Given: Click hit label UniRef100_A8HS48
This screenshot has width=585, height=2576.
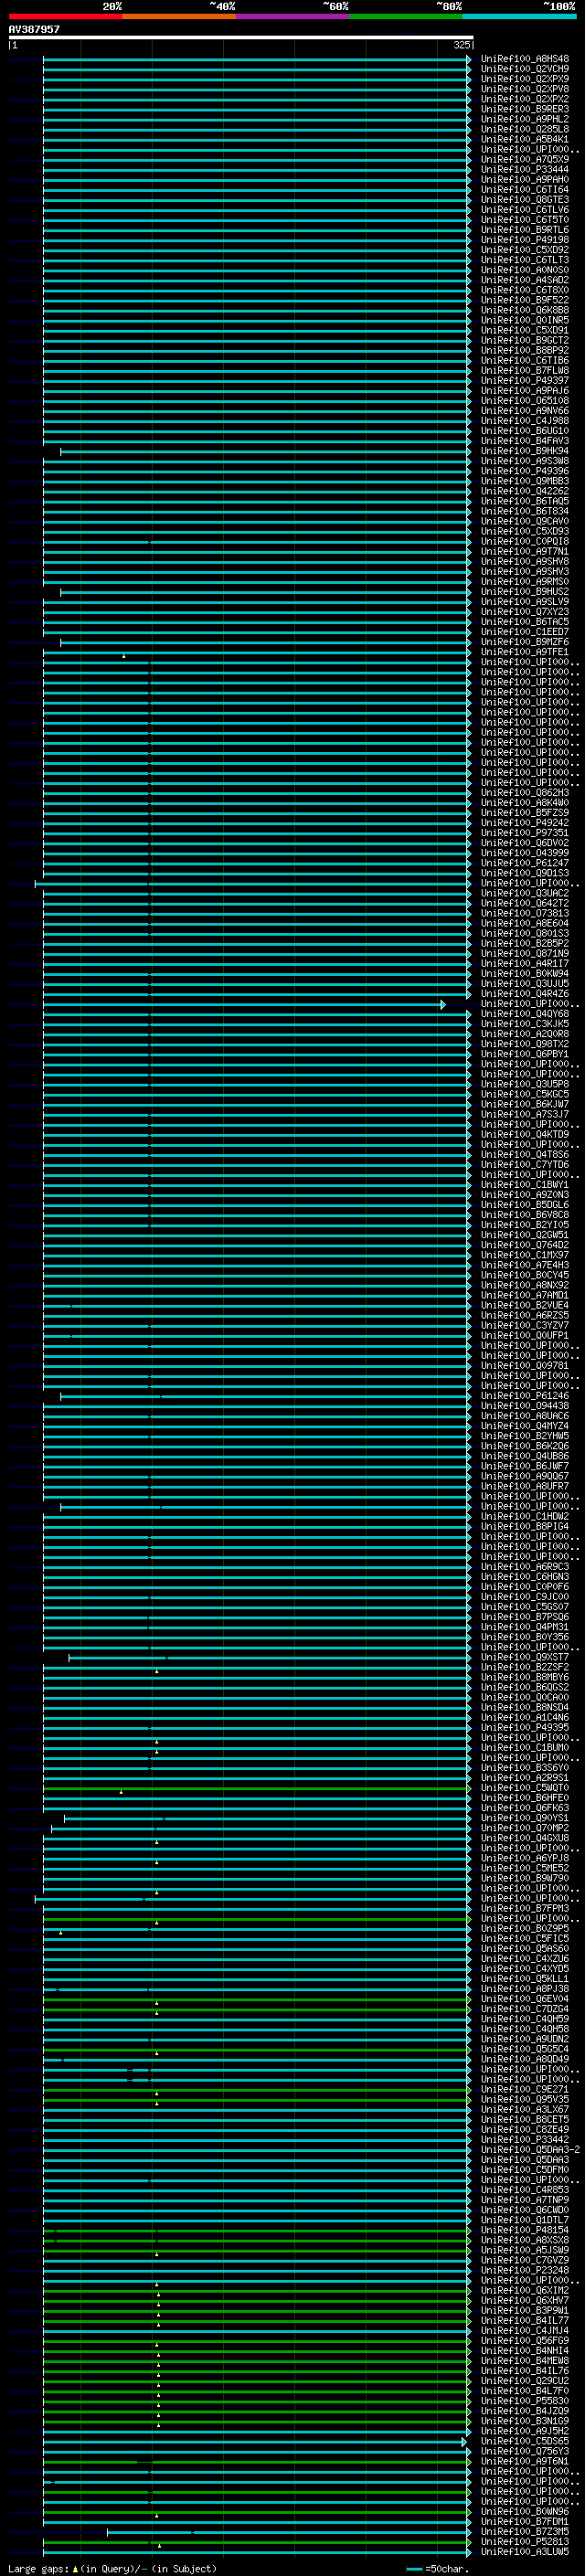Looking at the screenshot, I should click(524, 59).
